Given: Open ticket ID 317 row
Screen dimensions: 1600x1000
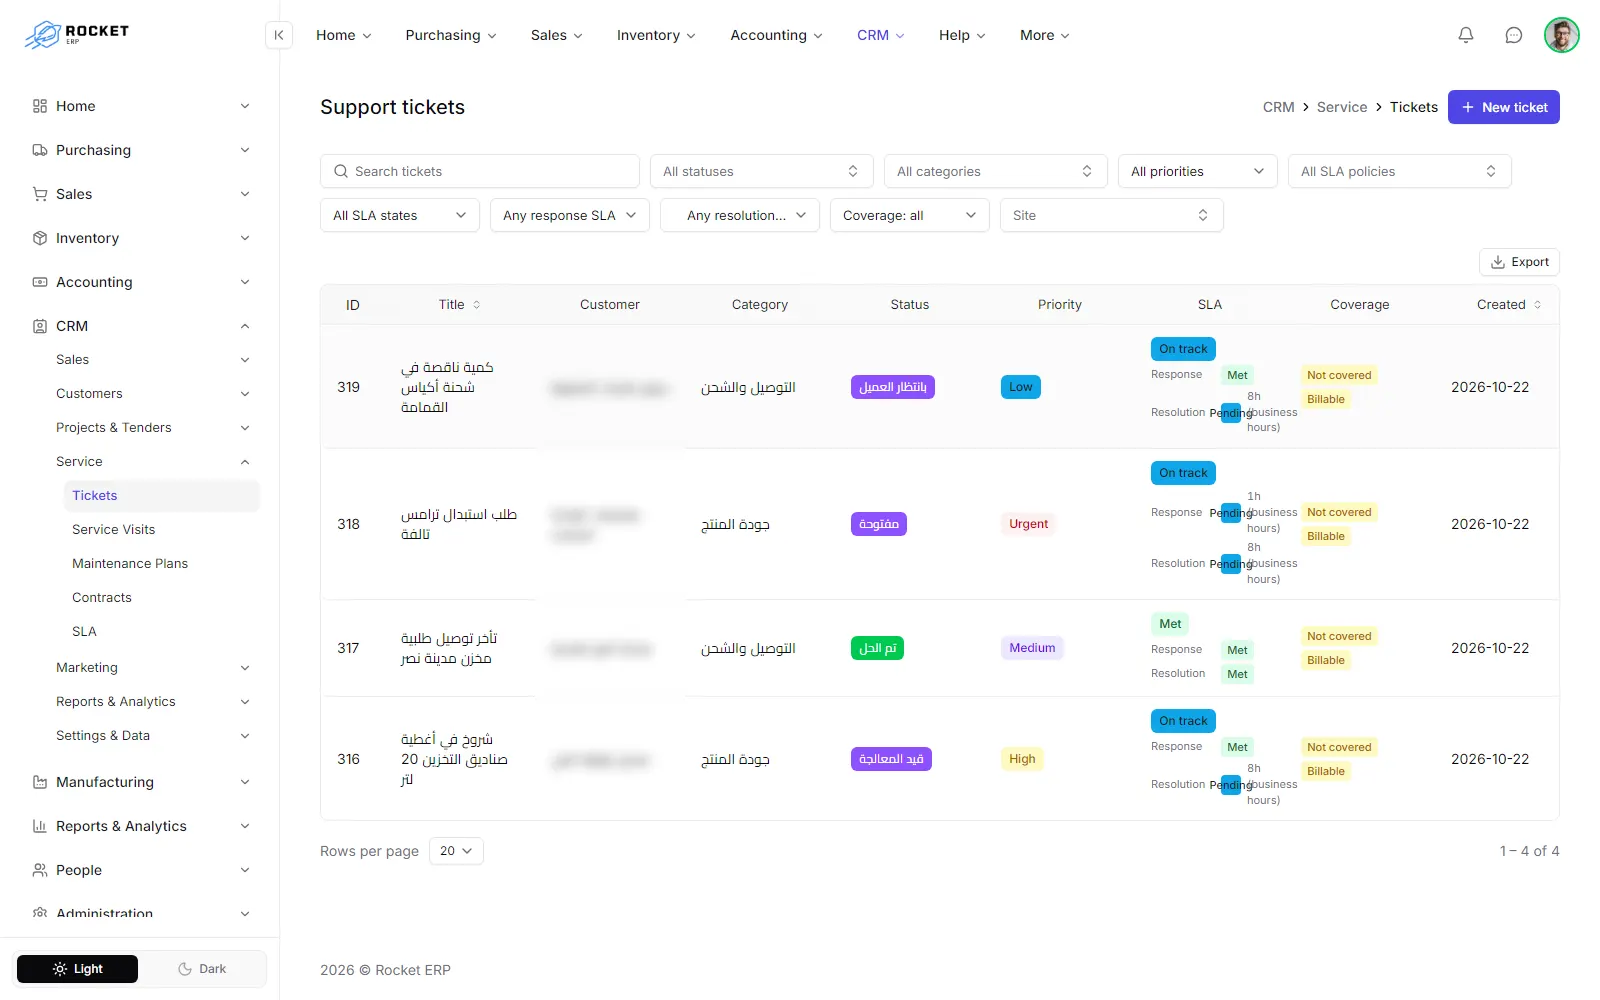Looking at the screenshot, I should 940,648.
